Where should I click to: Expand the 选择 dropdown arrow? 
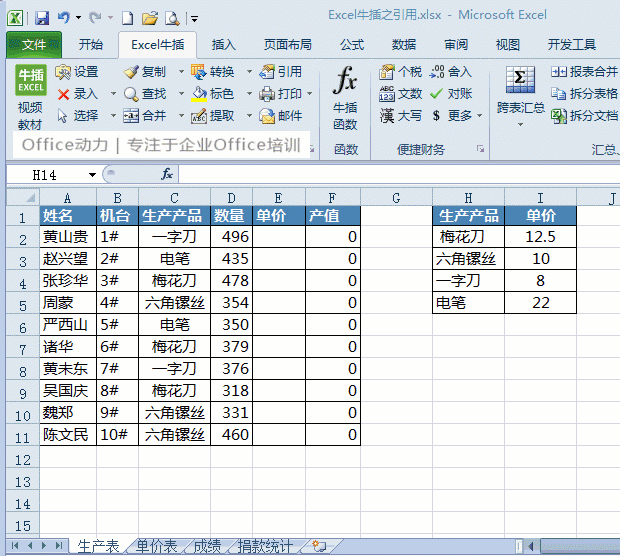(x=113, y=116)
